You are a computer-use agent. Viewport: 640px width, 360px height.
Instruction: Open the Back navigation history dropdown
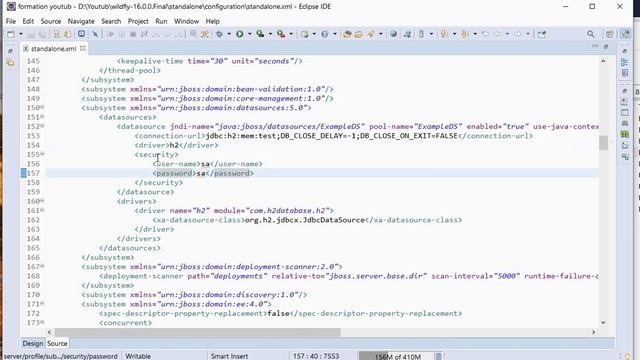click(507, 34)
